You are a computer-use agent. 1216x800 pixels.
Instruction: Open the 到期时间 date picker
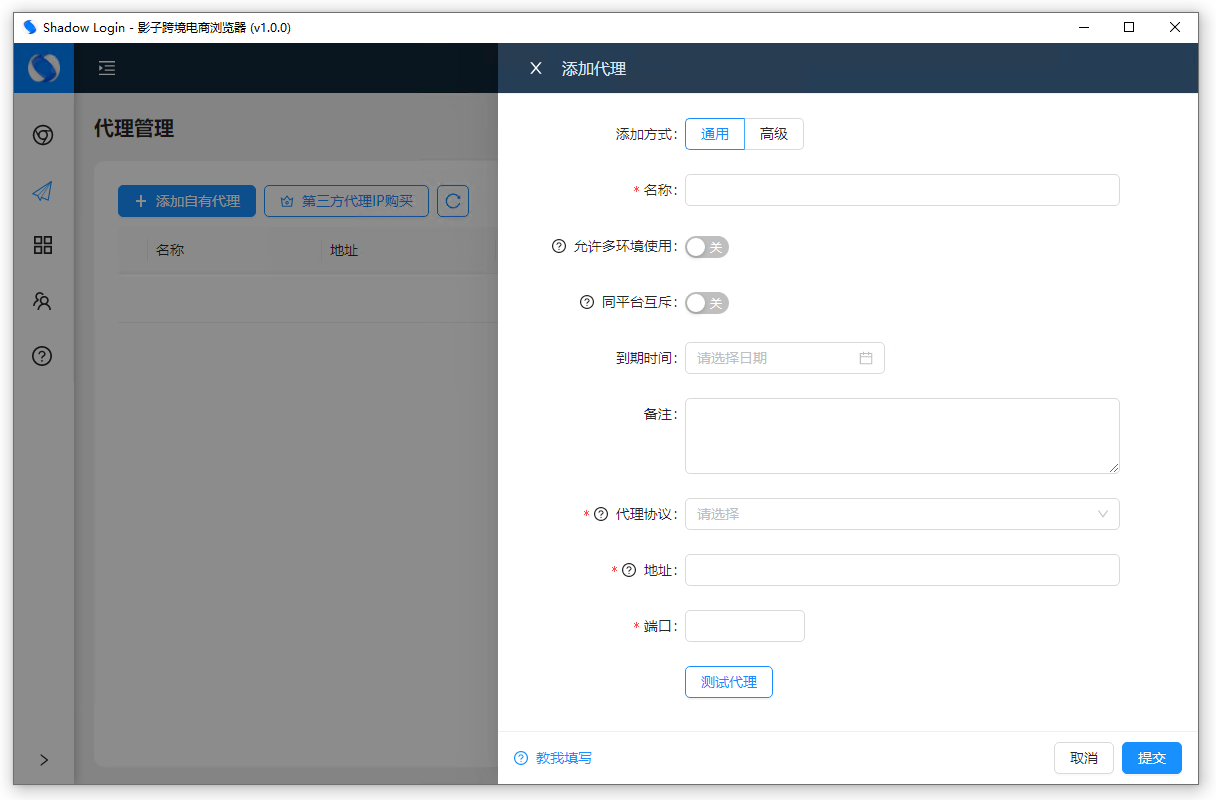[784, 357]
